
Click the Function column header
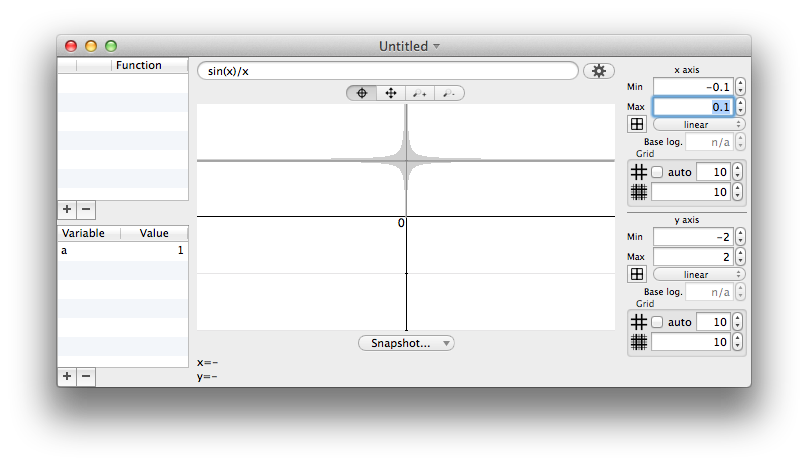pos(149,65)
